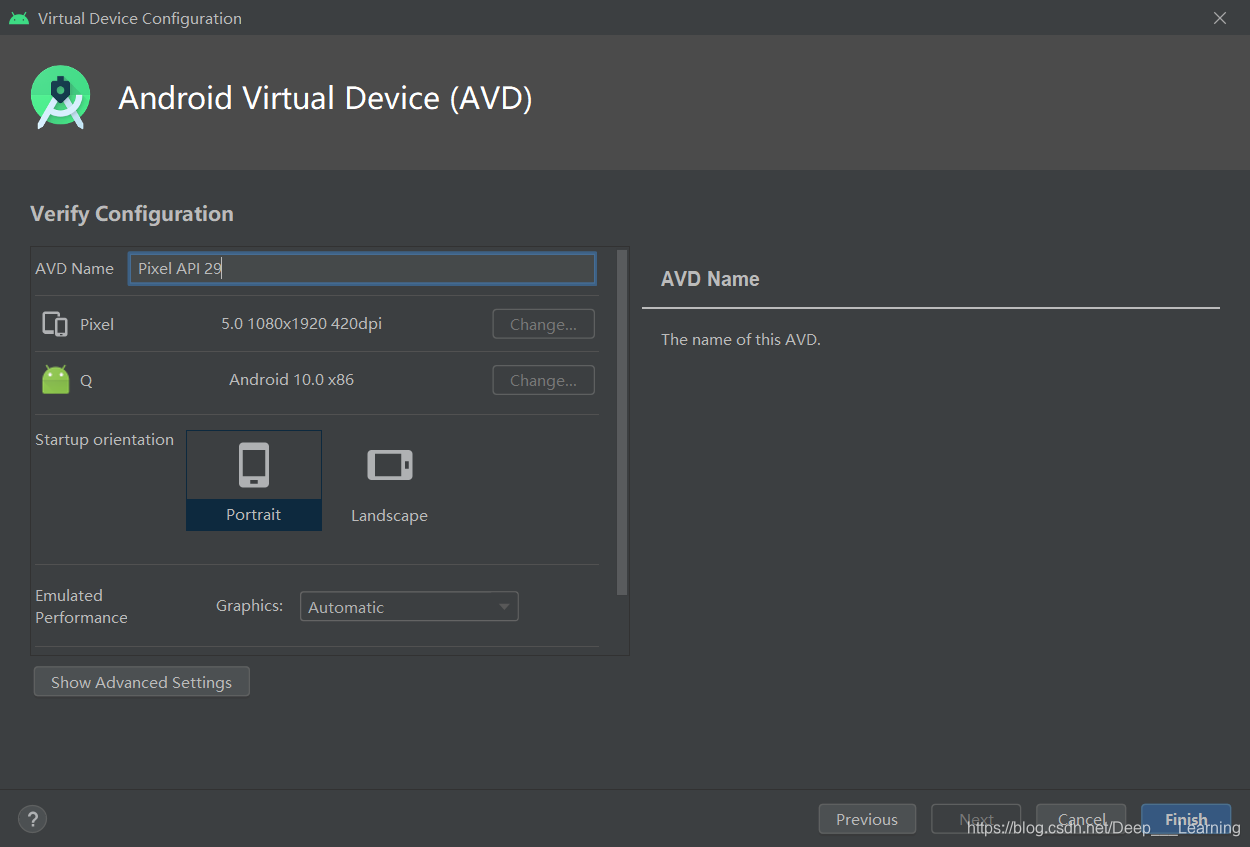Click the 'Q' release name text
The width and height of the screenshot is (1250, 847).
point(86,381)
